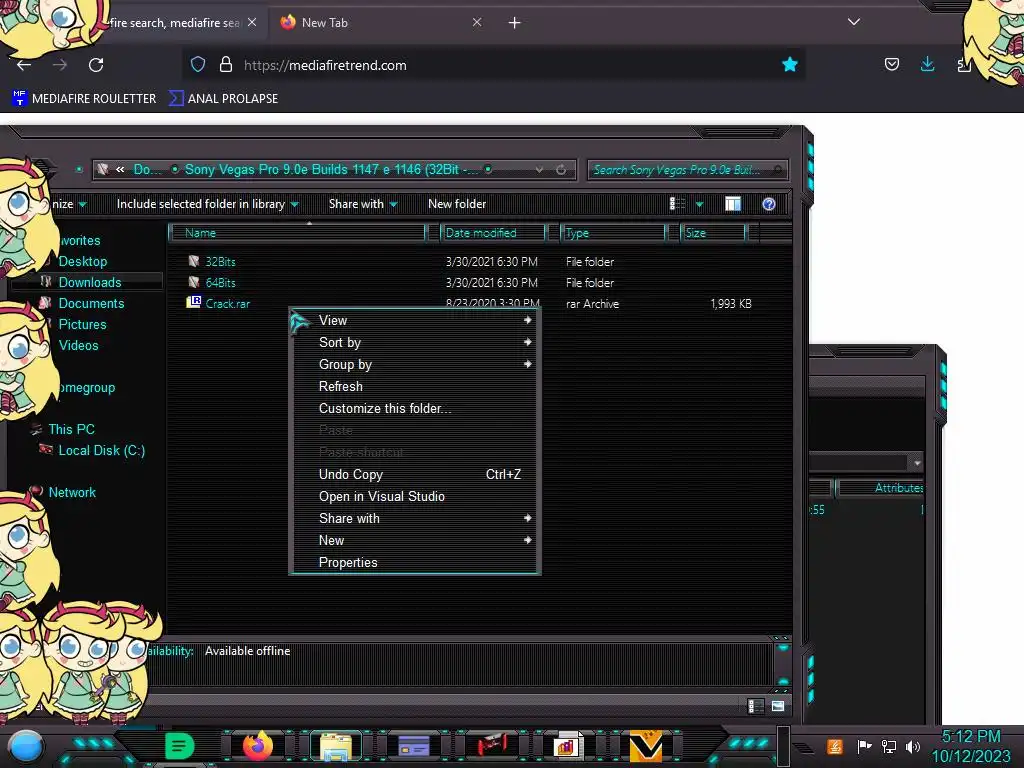The width and height of the screenshot is (1024, 768).
Task: Open the context menu's Share with submenu
Action: pos(415,519)
